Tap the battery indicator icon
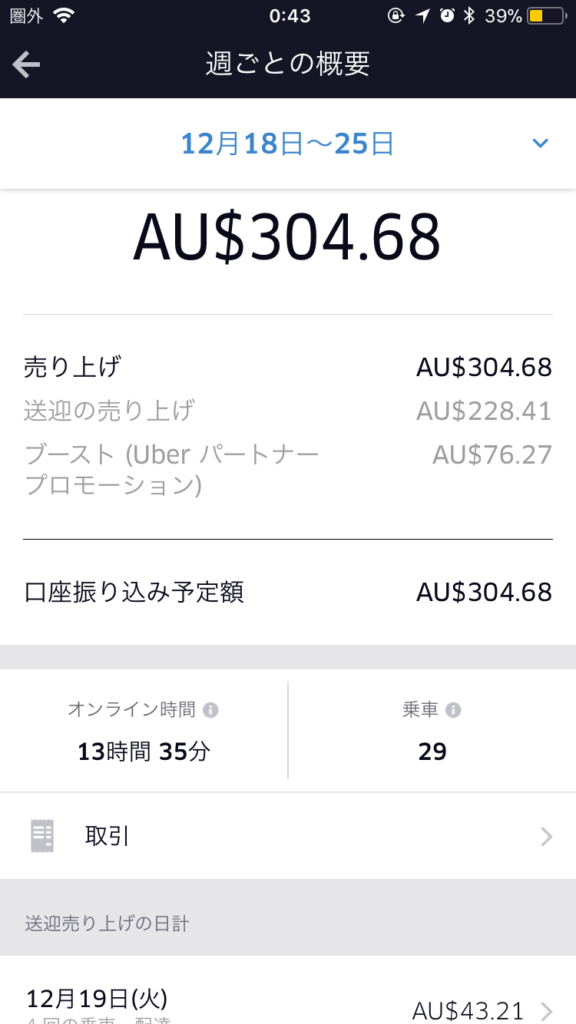The height and width of the screenshot is (1024, 576). pyautogui.click(x=547, y=16)
